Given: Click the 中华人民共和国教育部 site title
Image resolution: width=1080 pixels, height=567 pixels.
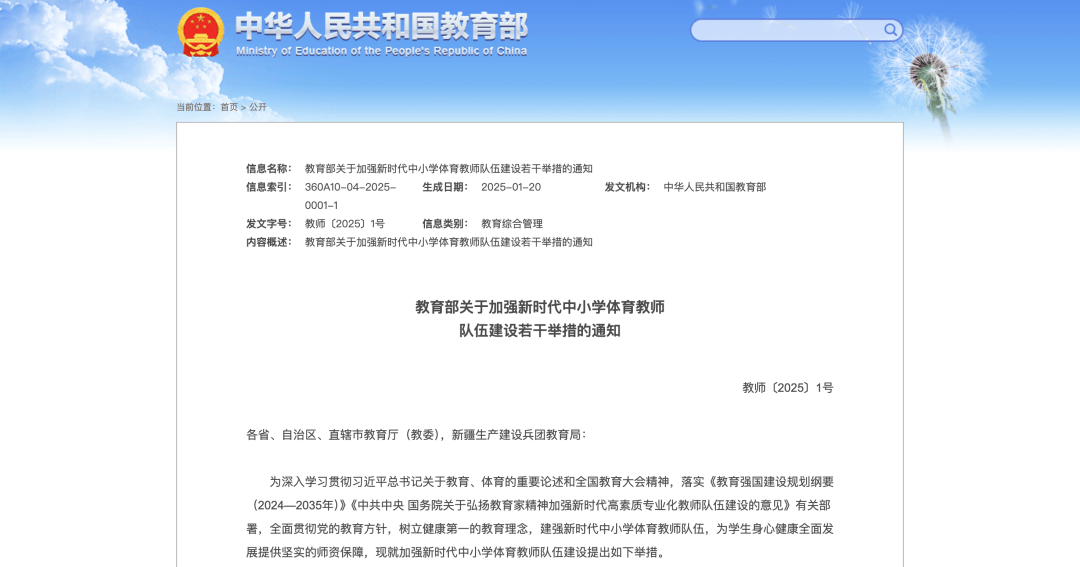Looking at the screenshot, I should 382,27.
